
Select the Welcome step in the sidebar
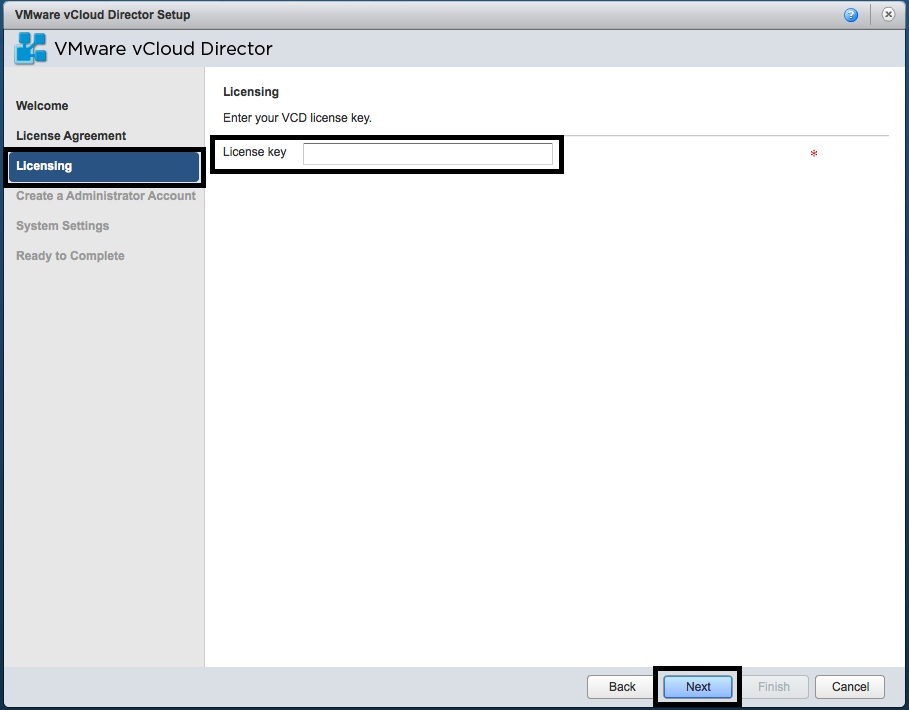pos(42,105)
